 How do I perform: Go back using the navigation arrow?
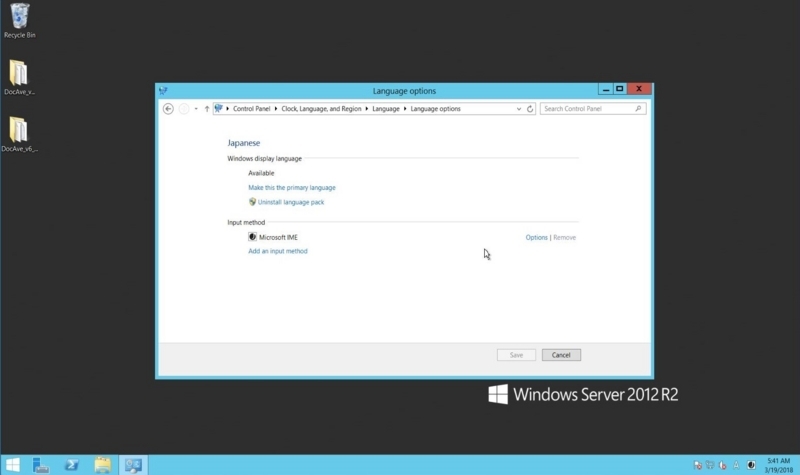(168, 109)
